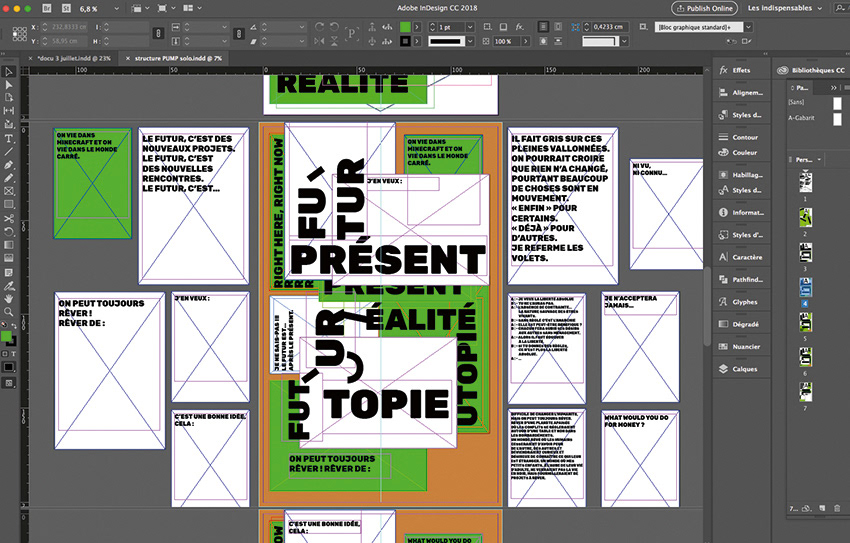Switch to the docu 3 juillet.indd tab
850x543 pixels.
[73, 57]
